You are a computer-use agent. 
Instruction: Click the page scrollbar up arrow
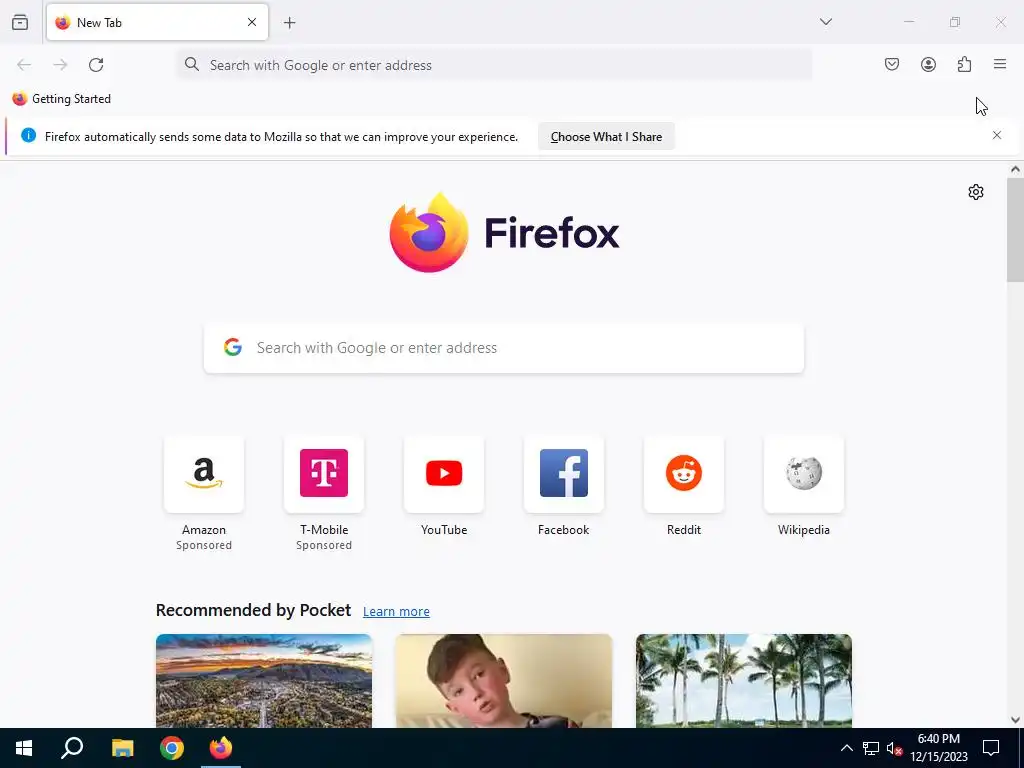[x=1015, y=169]
